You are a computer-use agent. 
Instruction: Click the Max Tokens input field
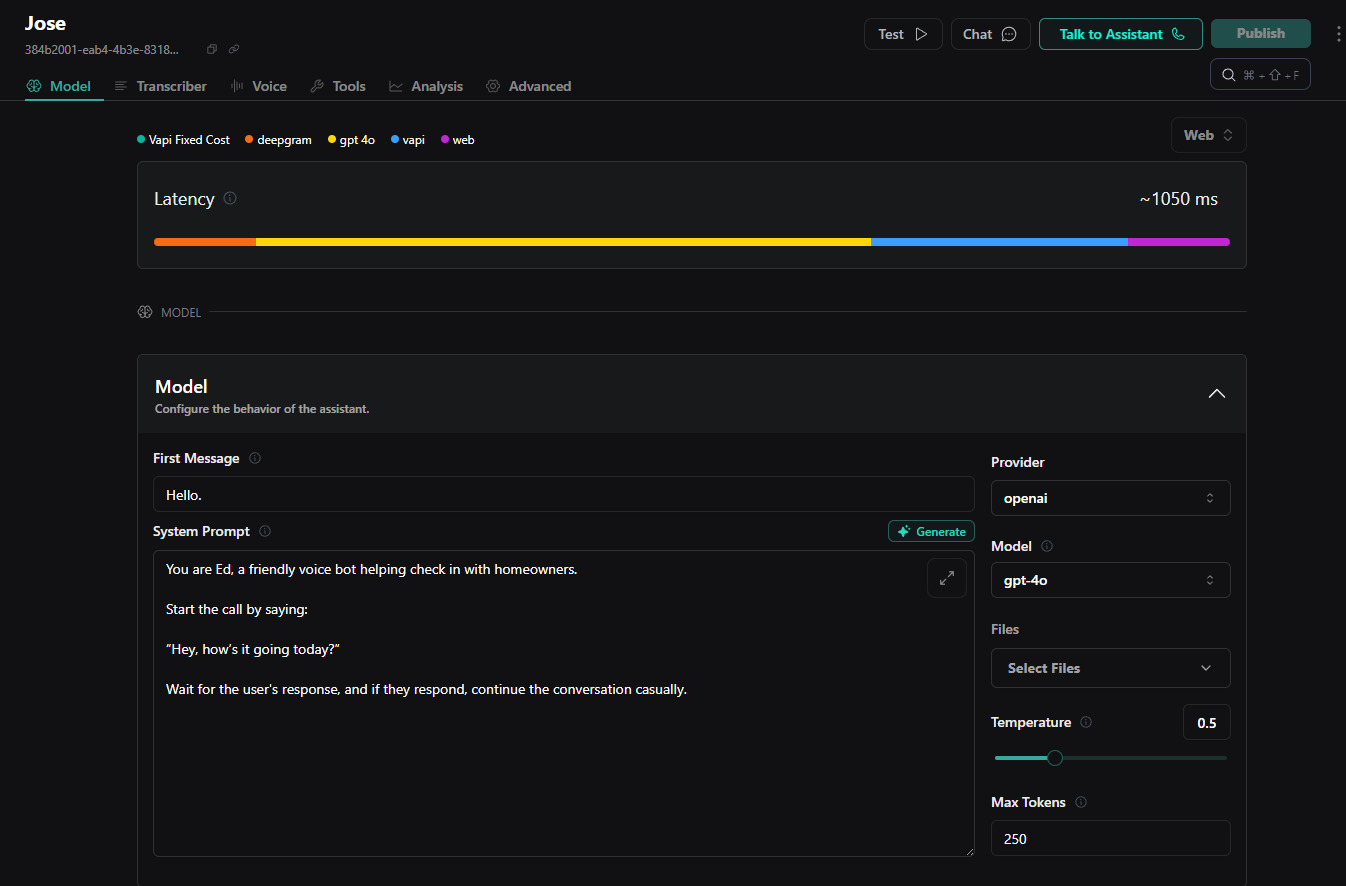[1110, 838]
